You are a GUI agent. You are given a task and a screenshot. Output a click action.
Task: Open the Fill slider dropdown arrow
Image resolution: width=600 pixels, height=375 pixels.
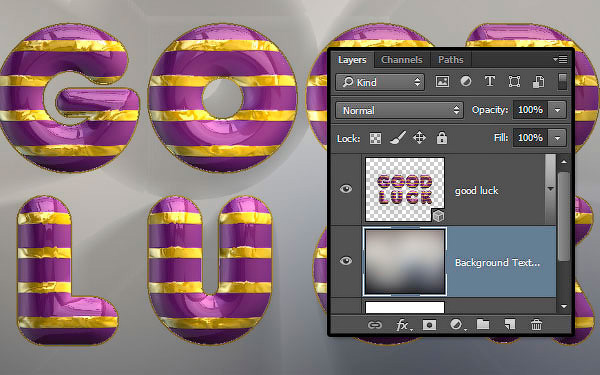[558, 138]
